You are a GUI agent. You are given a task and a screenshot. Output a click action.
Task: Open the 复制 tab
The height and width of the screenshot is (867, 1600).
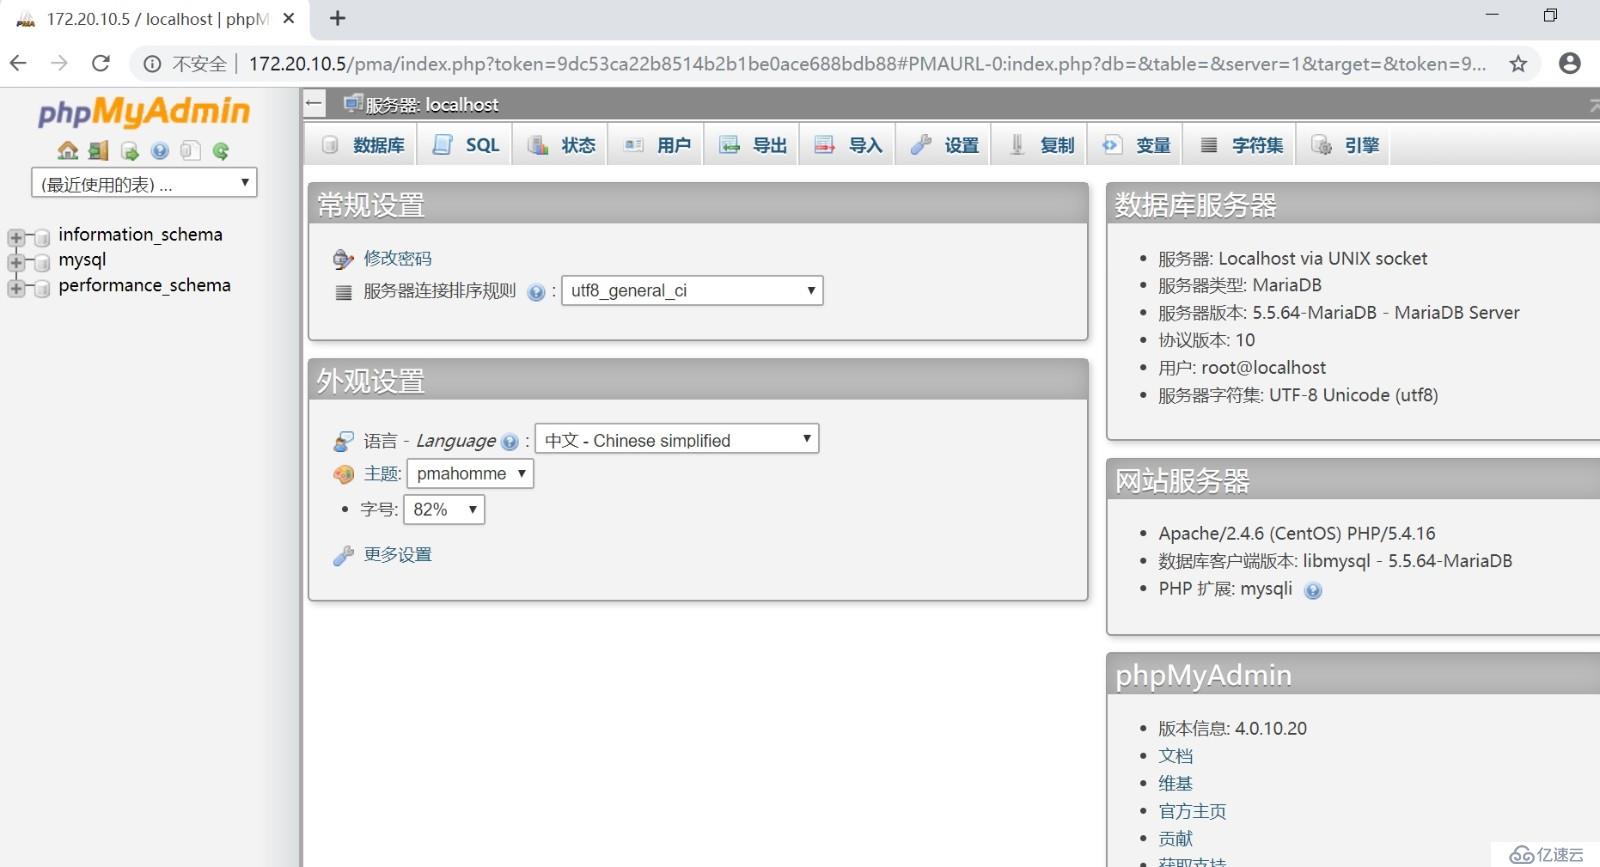[1041, 146]
